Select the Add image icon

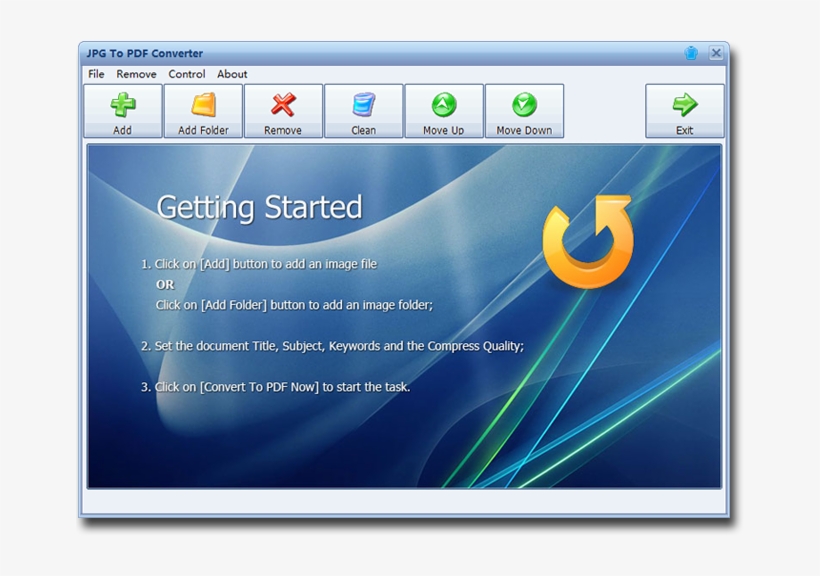(122, 104)
